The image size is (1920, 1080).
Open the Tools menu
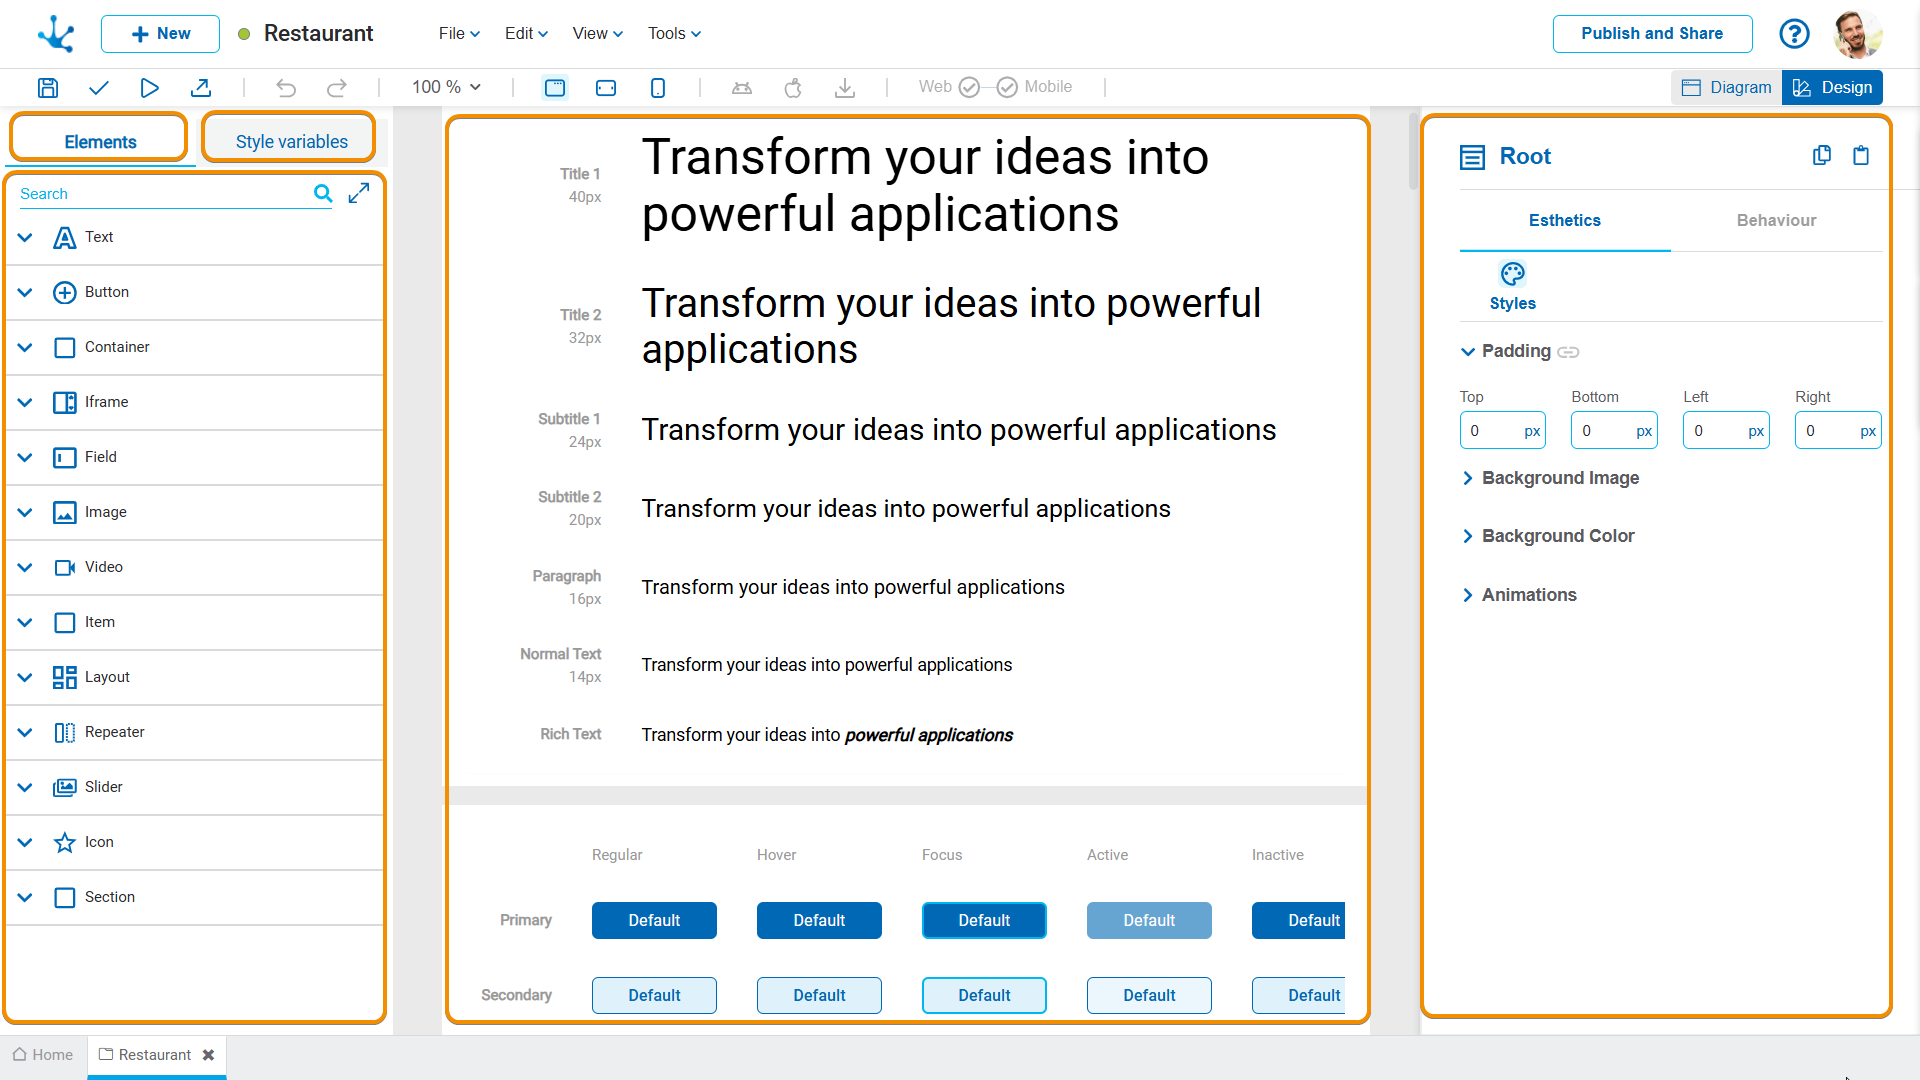tap(674, 33)
